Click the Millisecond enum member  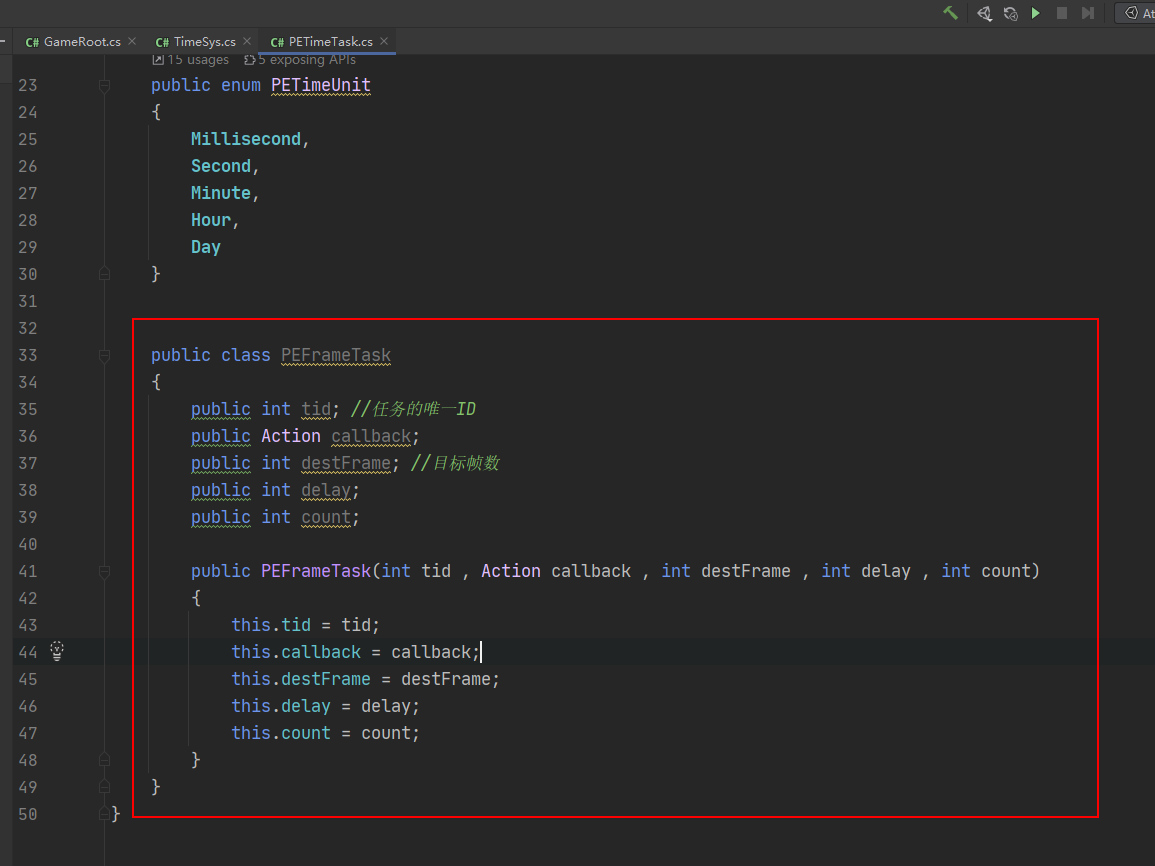(246, 139)
